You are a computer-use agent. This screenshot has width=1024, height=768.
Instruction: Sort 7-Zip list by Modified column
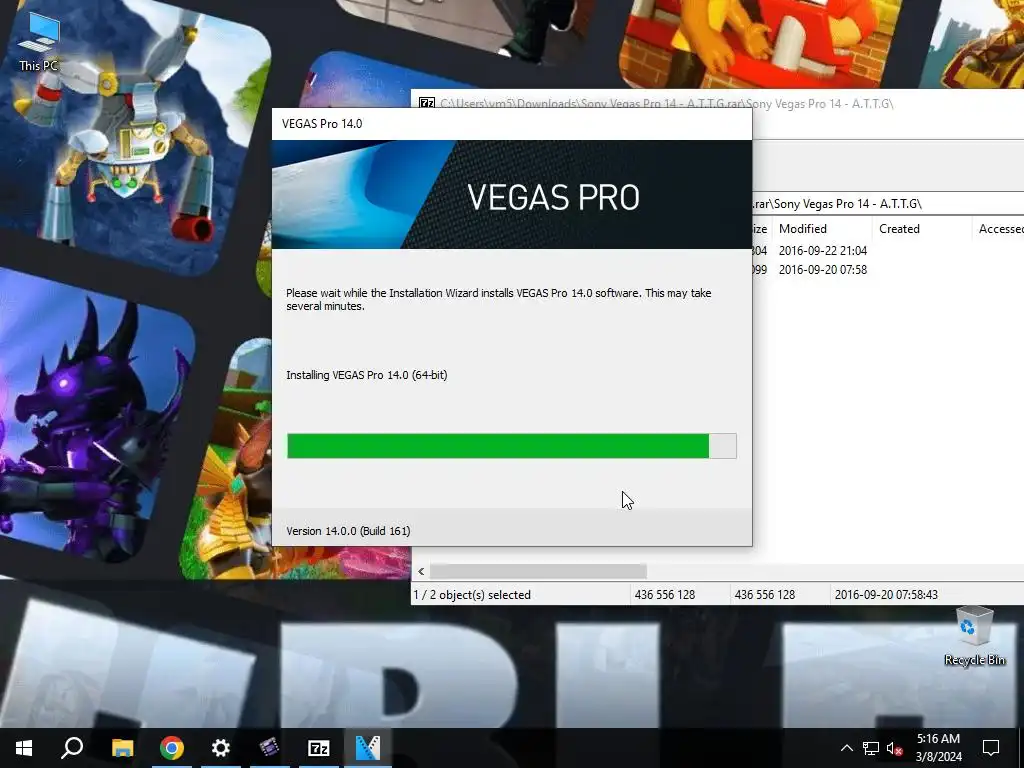pos(822,229)
